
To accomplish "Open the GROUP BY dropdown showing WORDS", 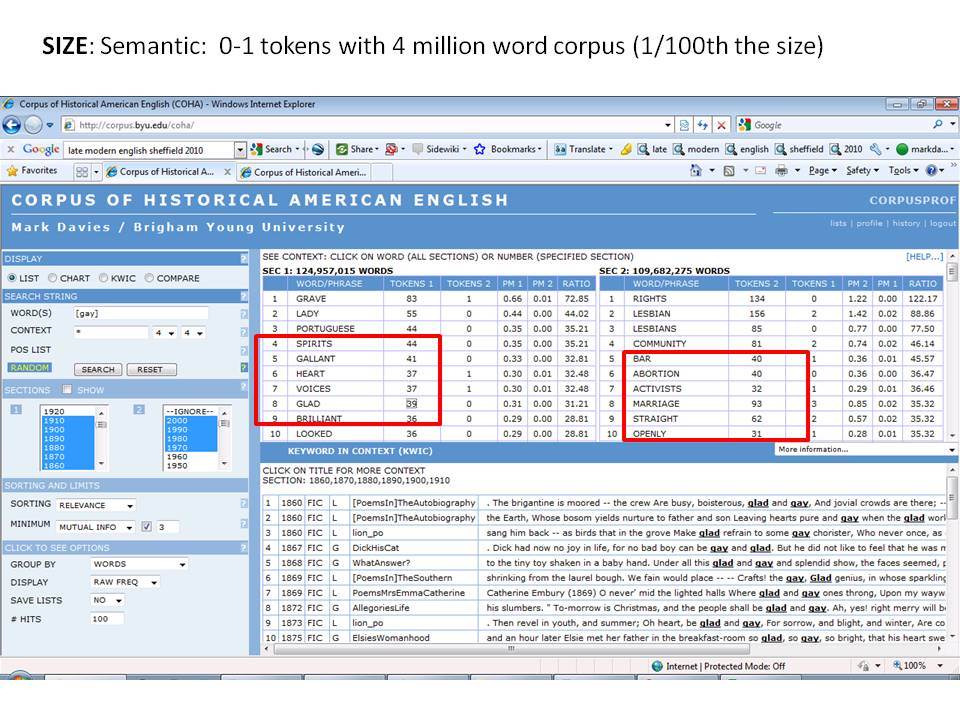I will [139, 564].
